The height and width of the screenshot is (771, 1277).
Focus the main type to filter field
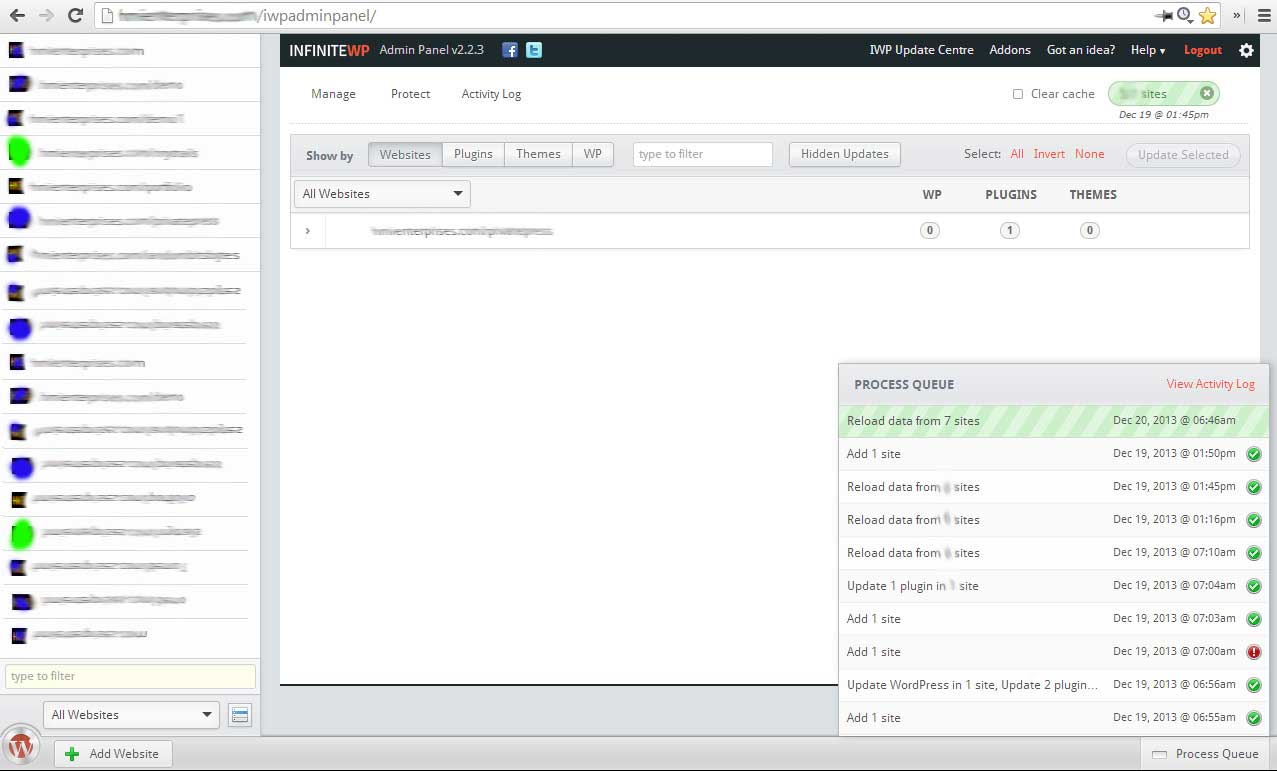tap(703, 154)
